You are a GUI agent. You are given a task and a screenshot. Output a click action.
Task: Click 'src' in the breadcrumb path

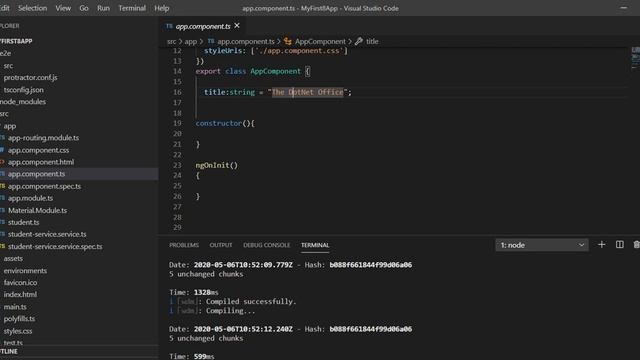click(171, 42)
